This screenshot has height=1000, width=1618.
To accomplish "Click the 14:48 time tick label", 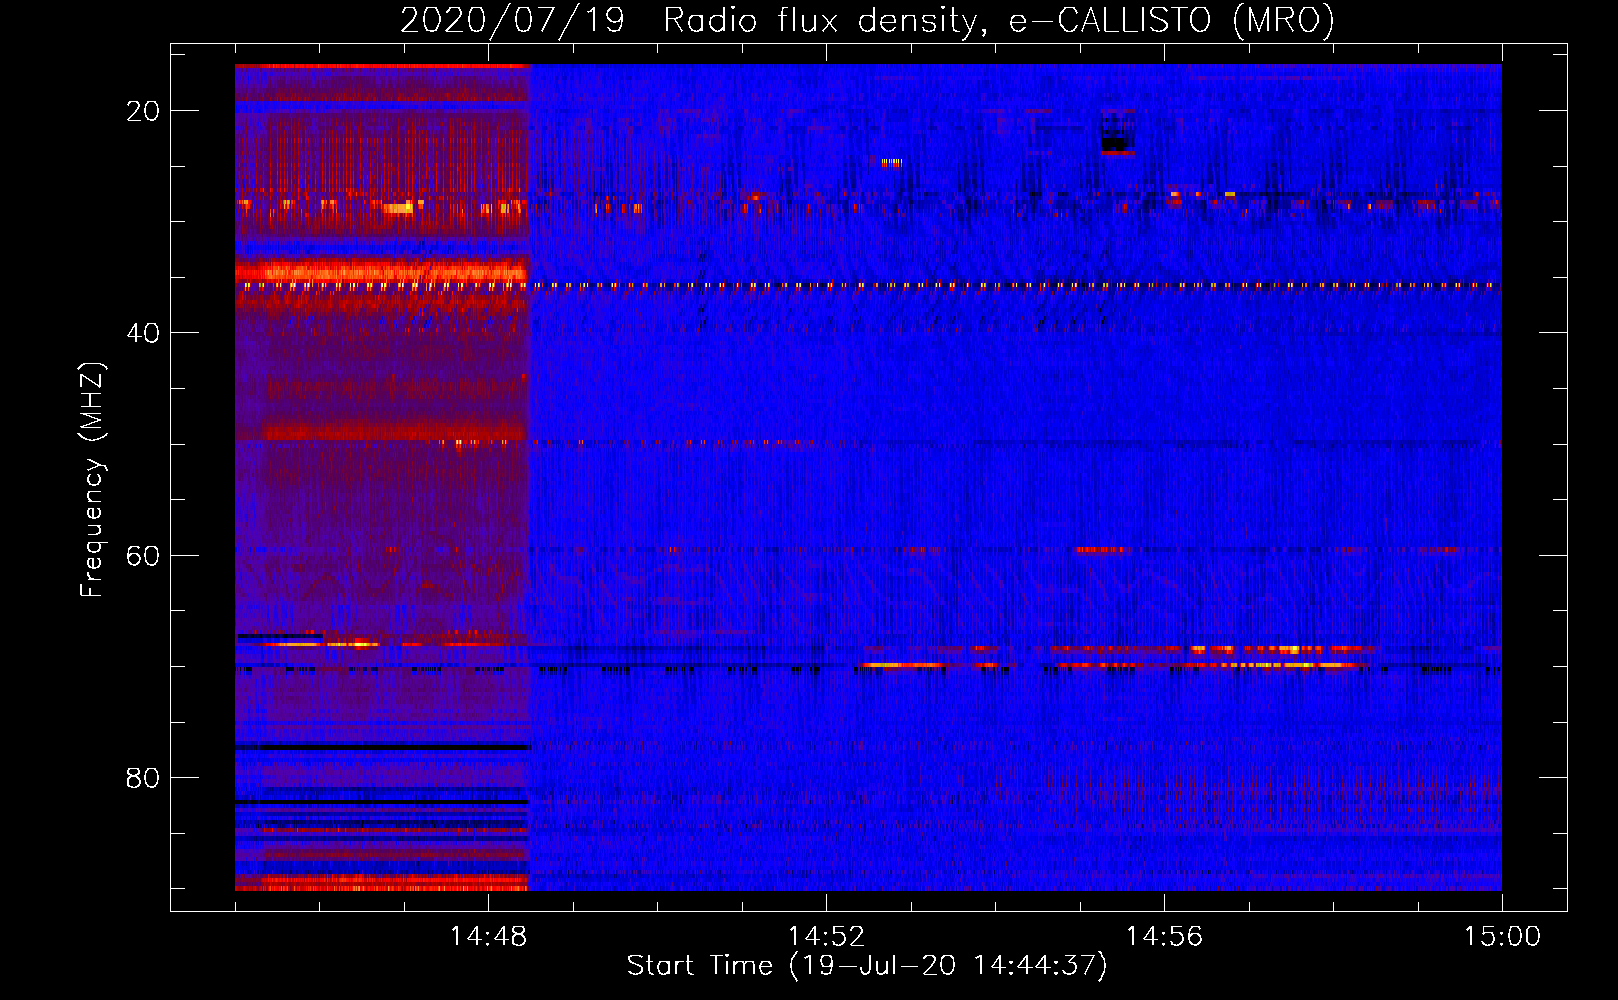I will click(x=488, y=937).
